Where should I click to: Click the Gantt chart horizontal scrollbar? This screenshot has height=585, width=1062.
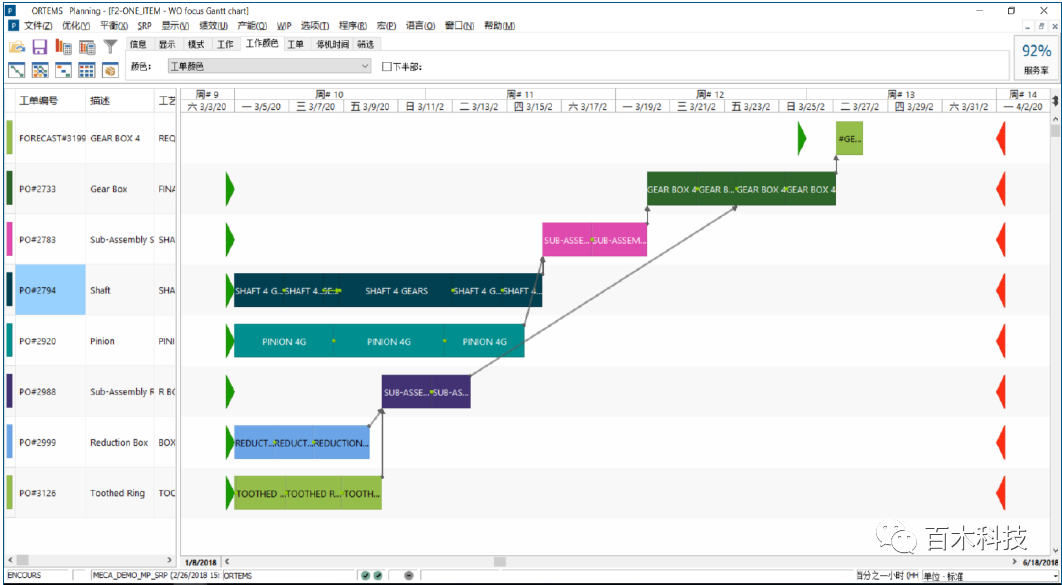coord(600,562)
